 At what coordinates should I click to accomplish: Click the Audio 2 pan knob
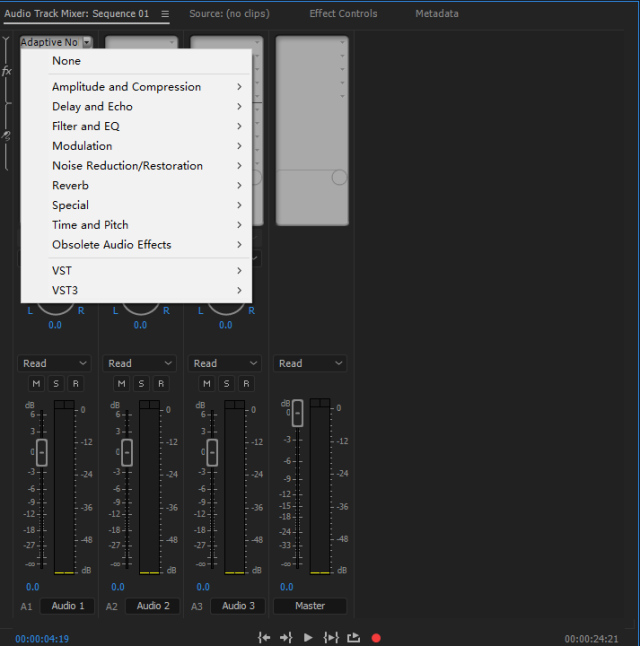(141, 309)
